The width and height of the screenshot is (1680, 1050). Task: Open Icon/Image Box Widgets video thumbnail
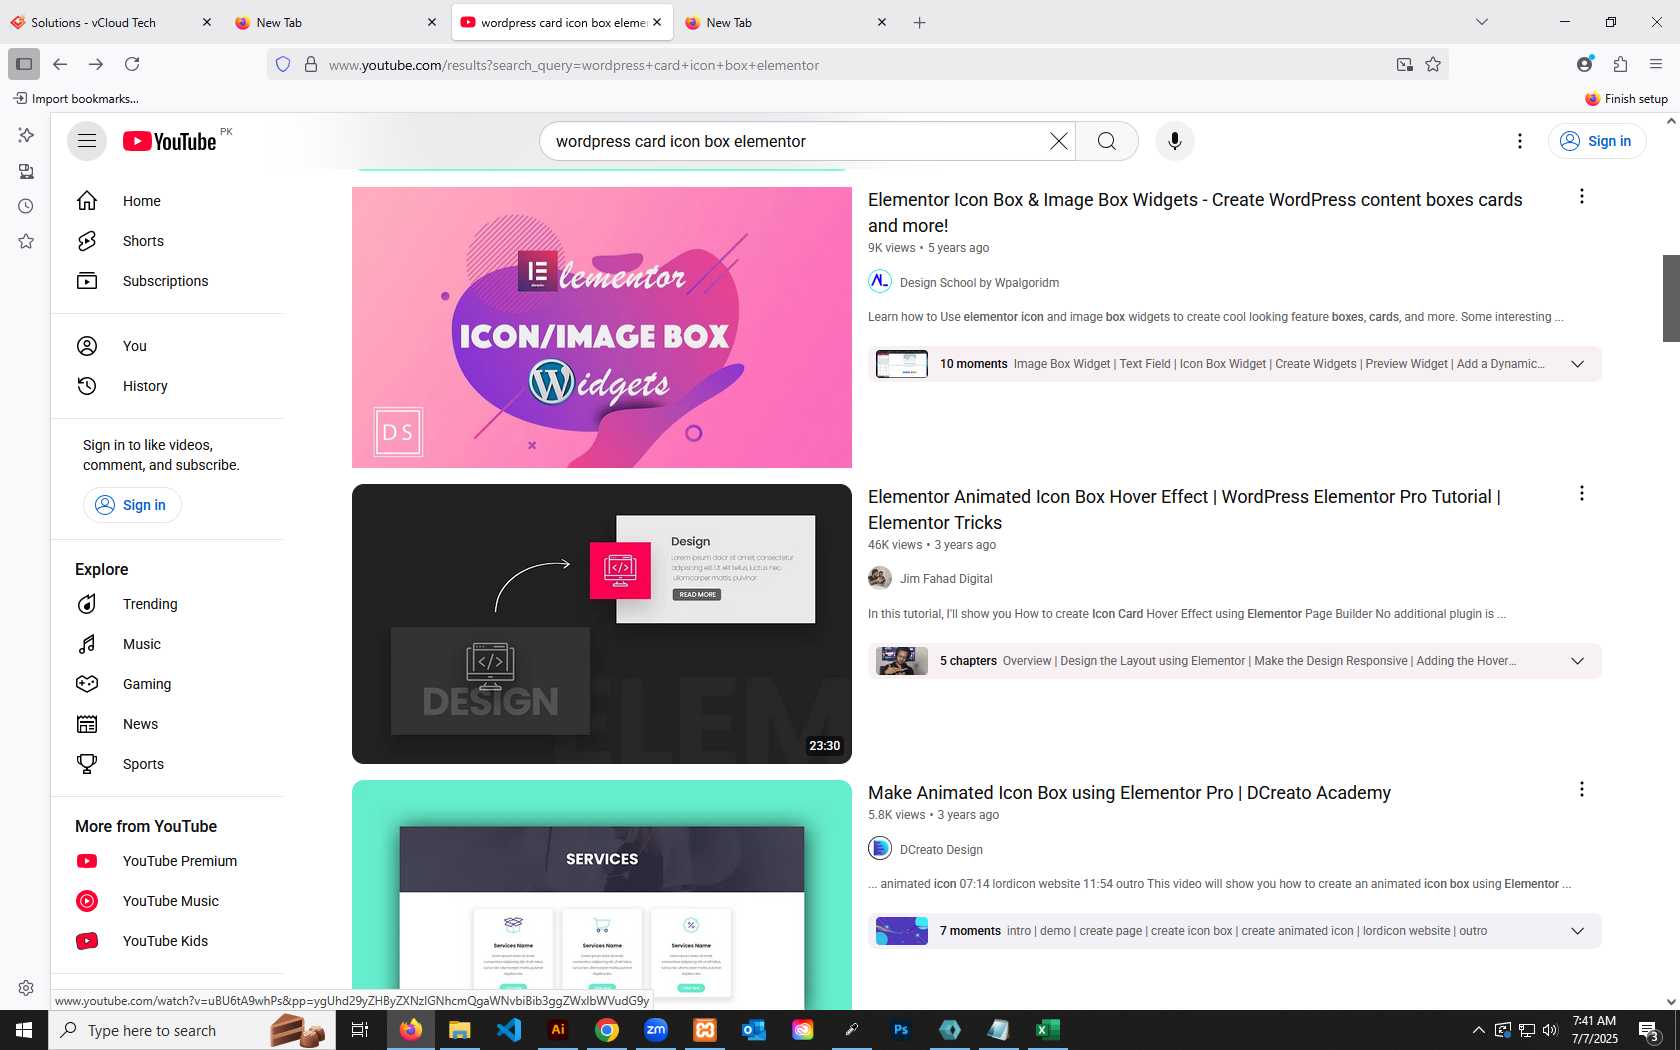602,327
